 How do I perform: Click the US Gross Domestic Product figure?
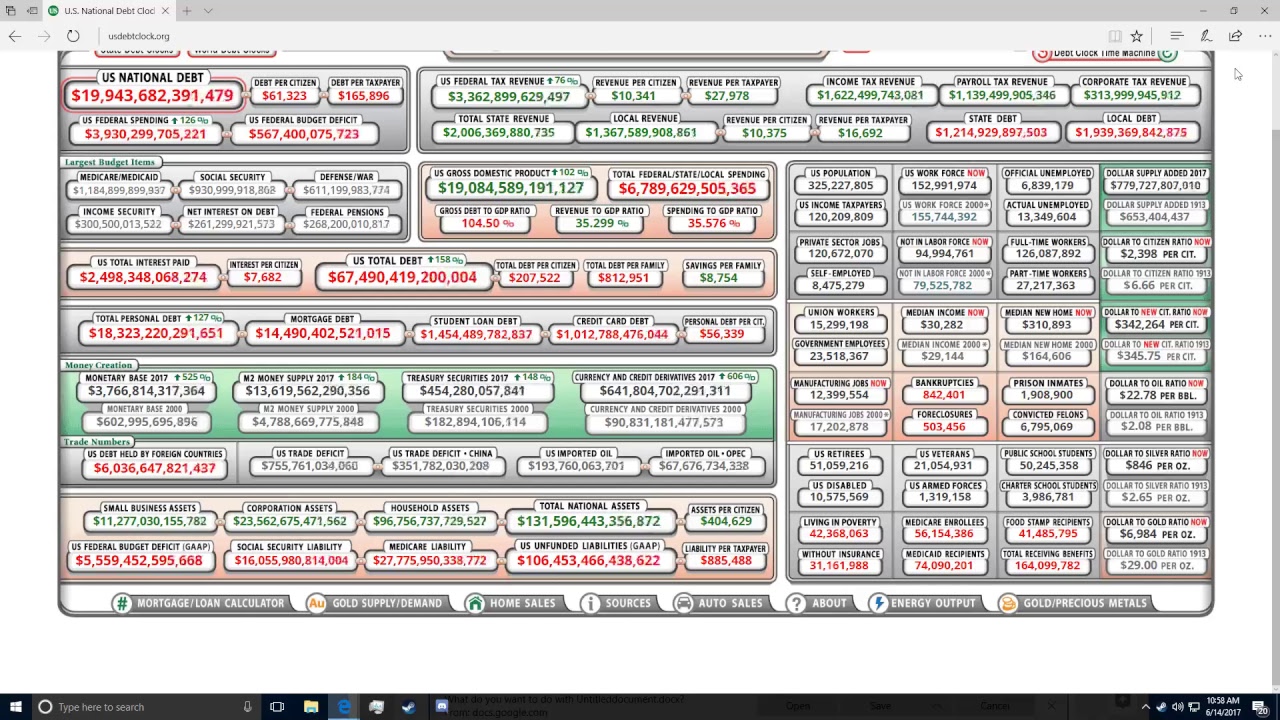point(510,188)
